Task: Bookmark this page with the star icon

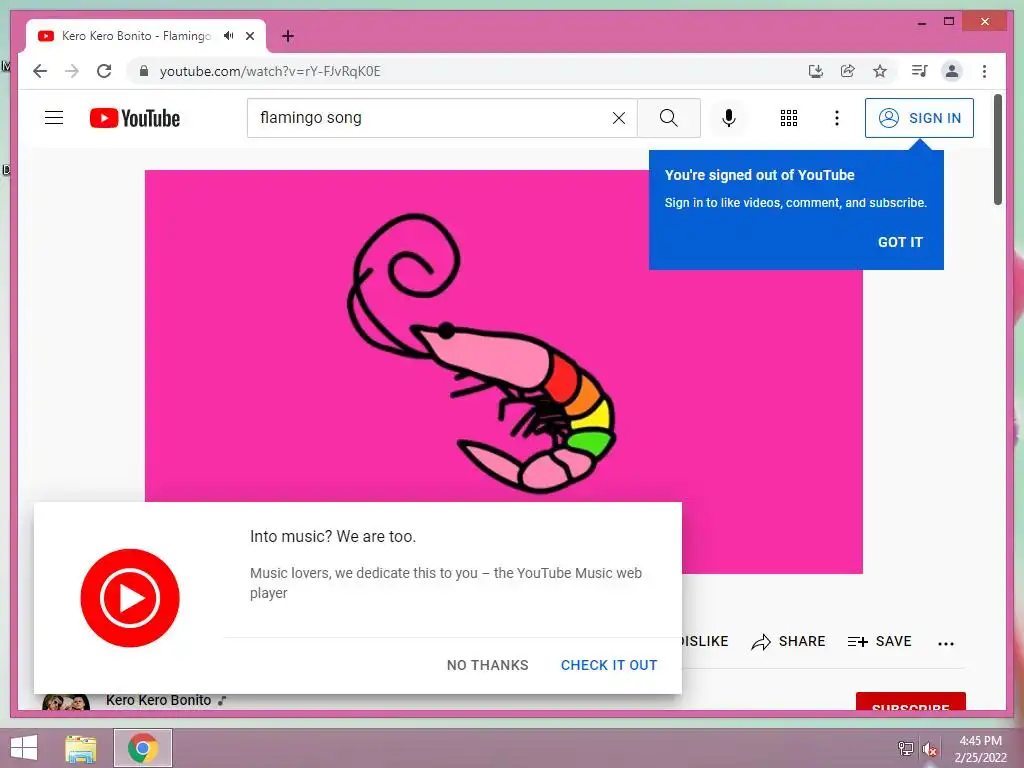Action: click(880, 71)
